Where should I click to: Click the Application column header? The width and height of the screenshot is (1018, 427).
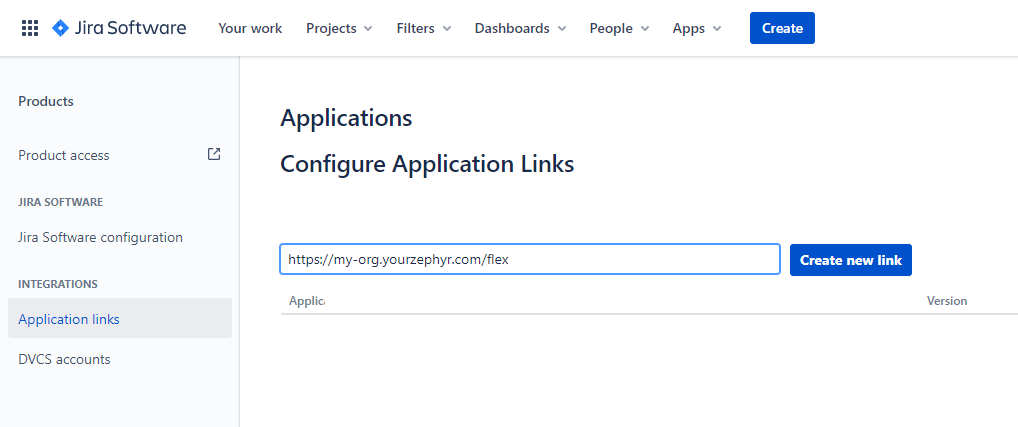pyautogui.click(x=307, y=301)
